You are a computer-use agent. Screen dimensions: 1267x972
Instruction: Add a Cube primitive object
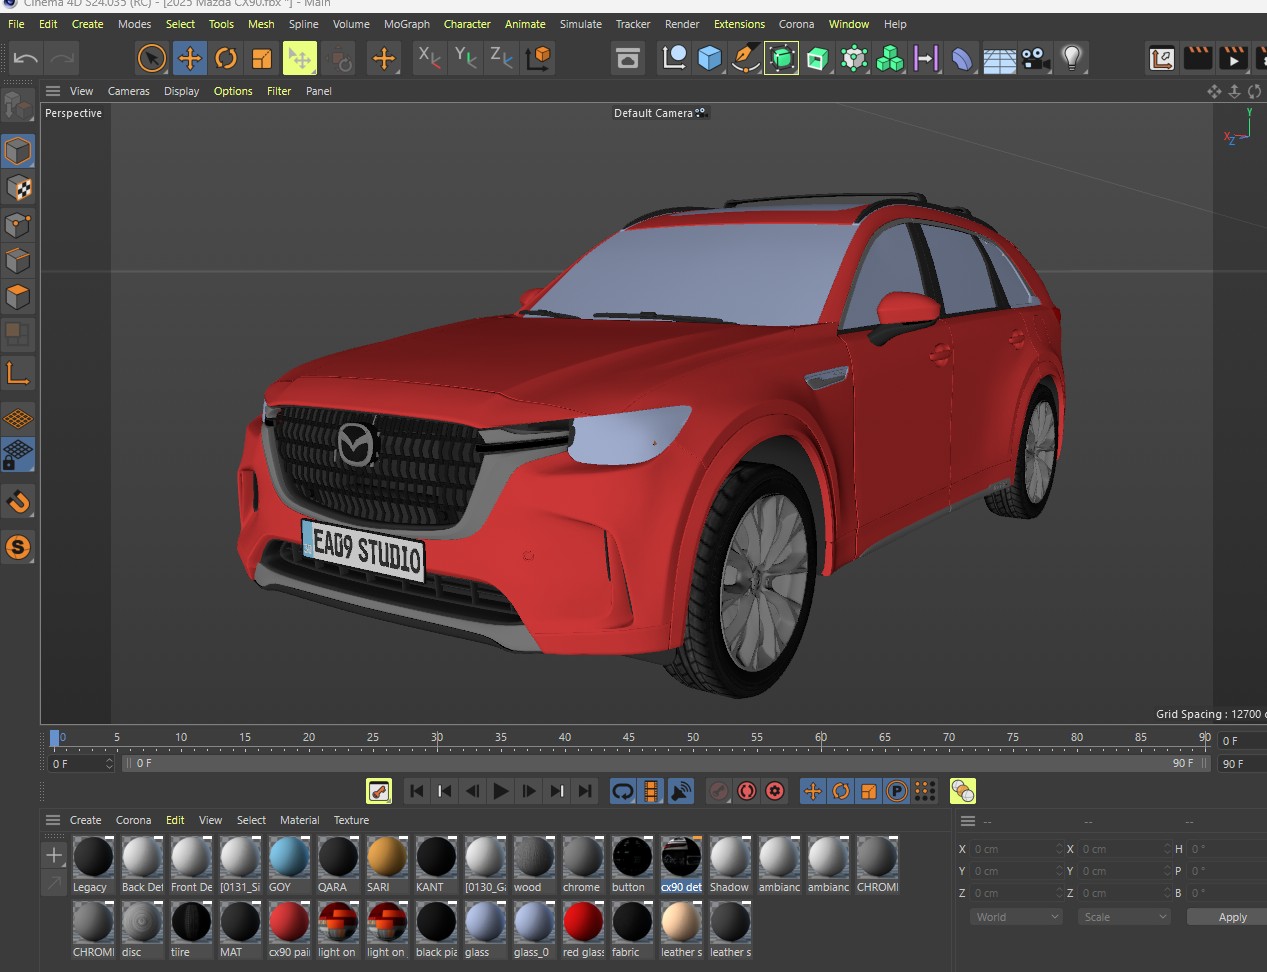(709, 58)
